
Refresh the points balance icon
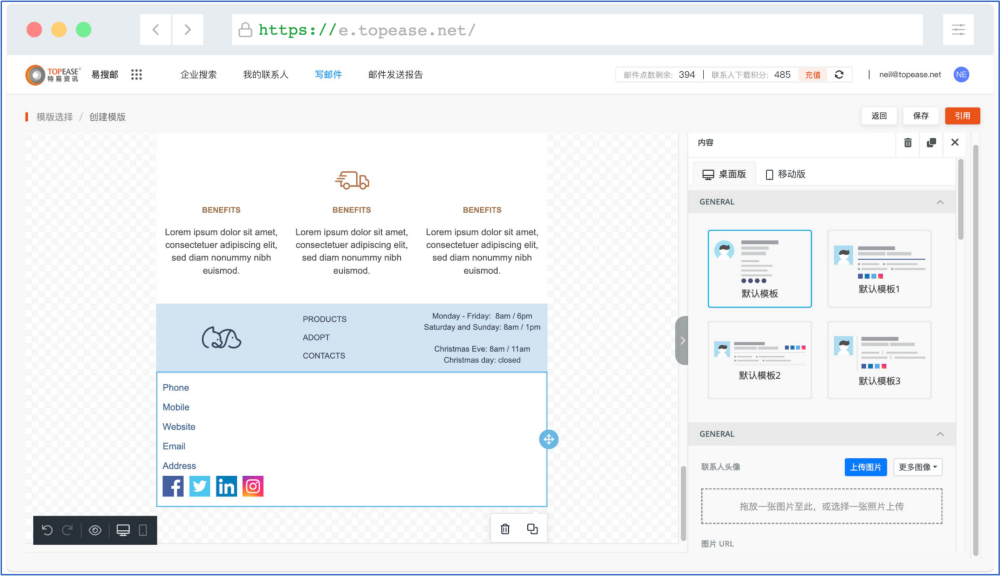839,75
